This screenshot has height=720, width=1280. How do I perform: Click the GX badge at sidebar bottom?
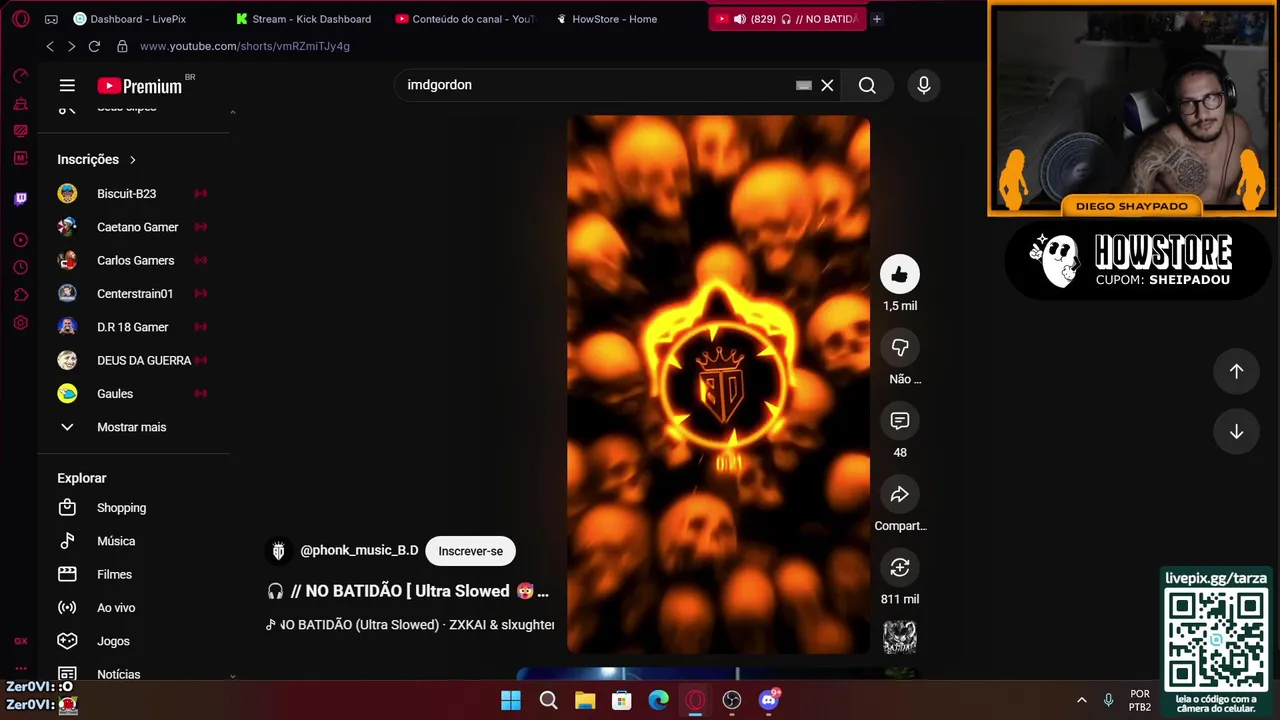20,641
